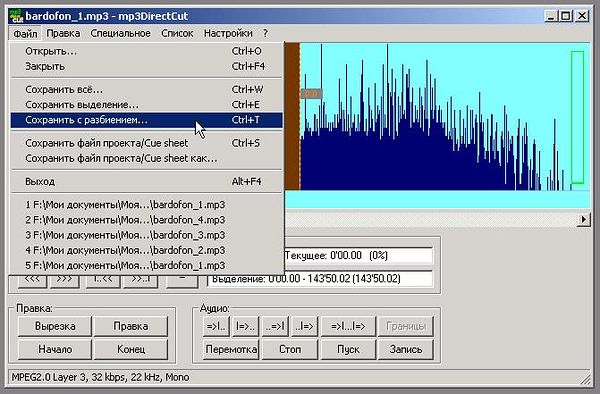
Task: Open the 'Специальное' menu
Action: 121,34
